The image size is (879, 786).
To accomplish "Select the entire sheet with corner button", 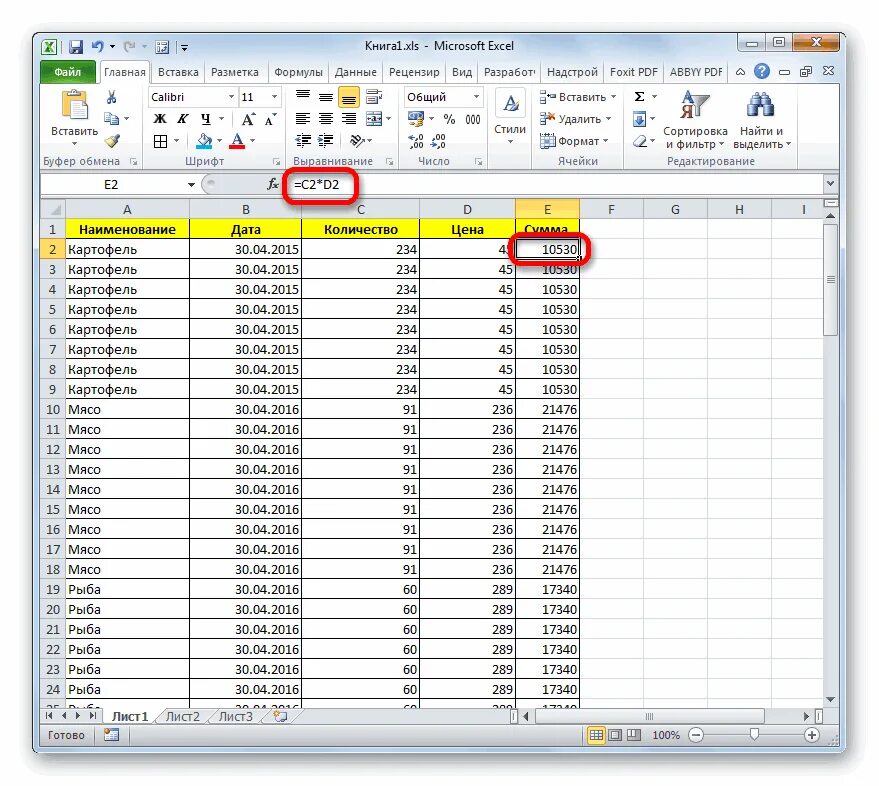I will [54, 209].
